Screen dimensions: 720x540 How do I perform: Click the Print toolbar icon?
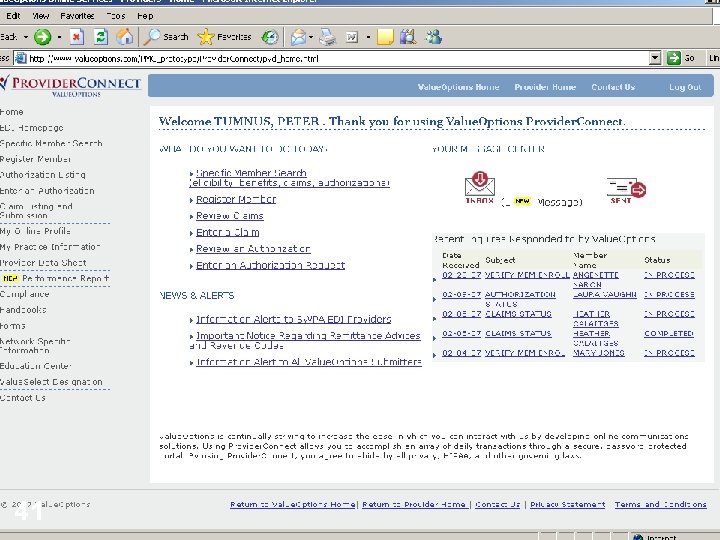click(328, 37)
